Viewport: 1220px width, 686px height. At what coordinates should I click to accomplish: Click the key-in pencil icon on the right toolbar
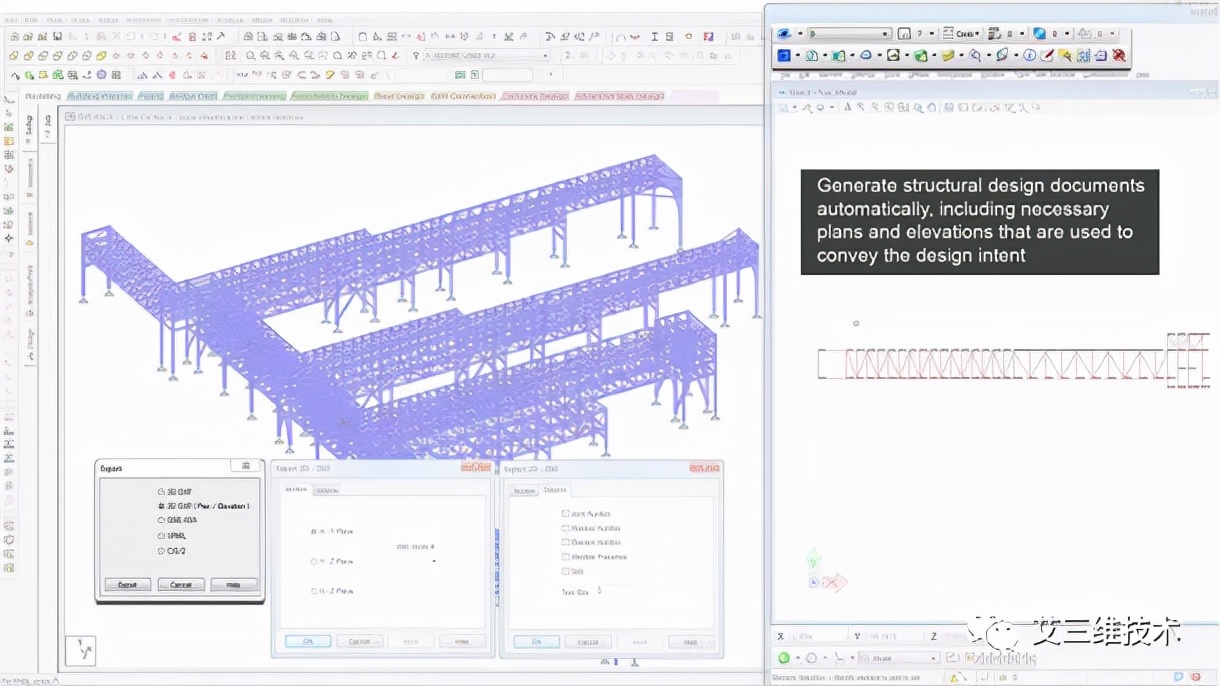coord(1047,55)
